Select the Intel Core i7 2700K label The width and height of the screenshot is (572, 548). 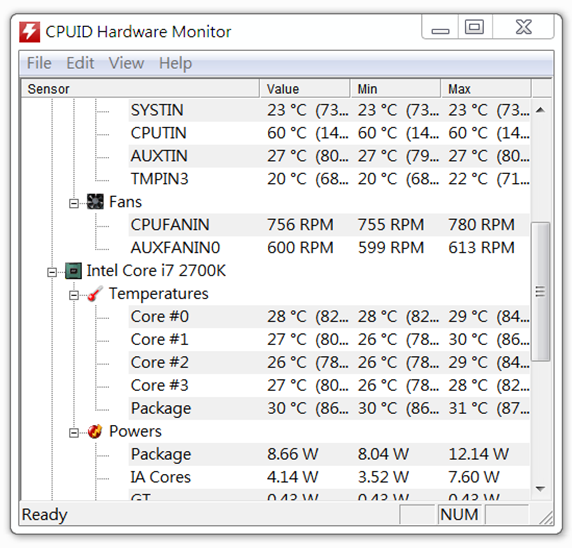(156, 271)
